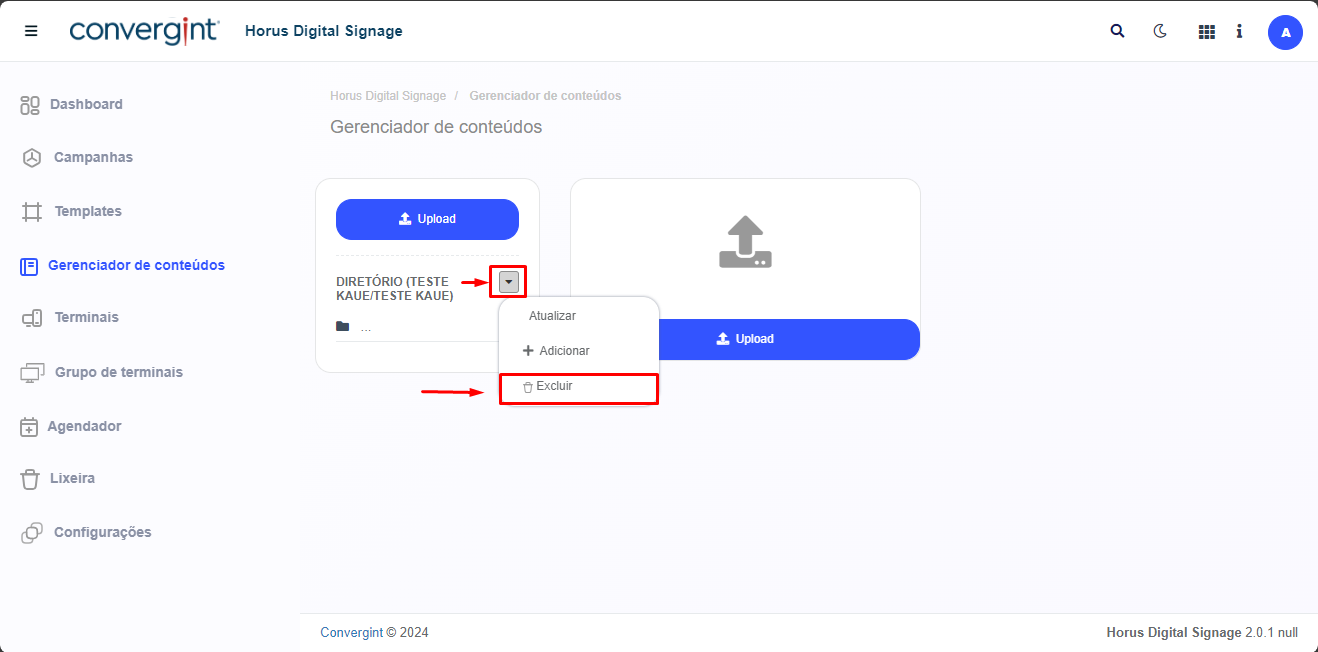Click the Upload button in directory panel
Viewport: 1318px width, 652px height.
pyautogui.click(x=427, y=219)
